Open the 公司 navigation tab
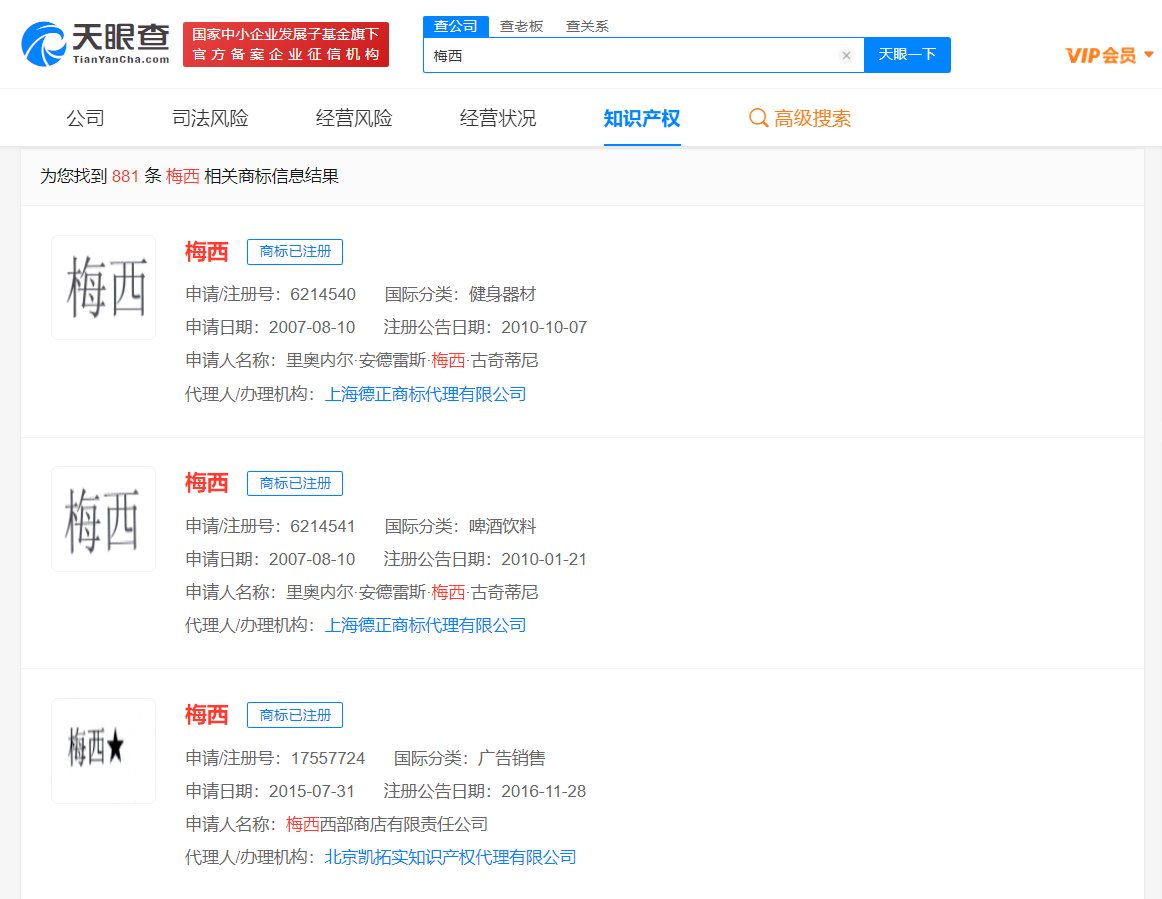Screen dimensions: 1162x899 (85, 117)
